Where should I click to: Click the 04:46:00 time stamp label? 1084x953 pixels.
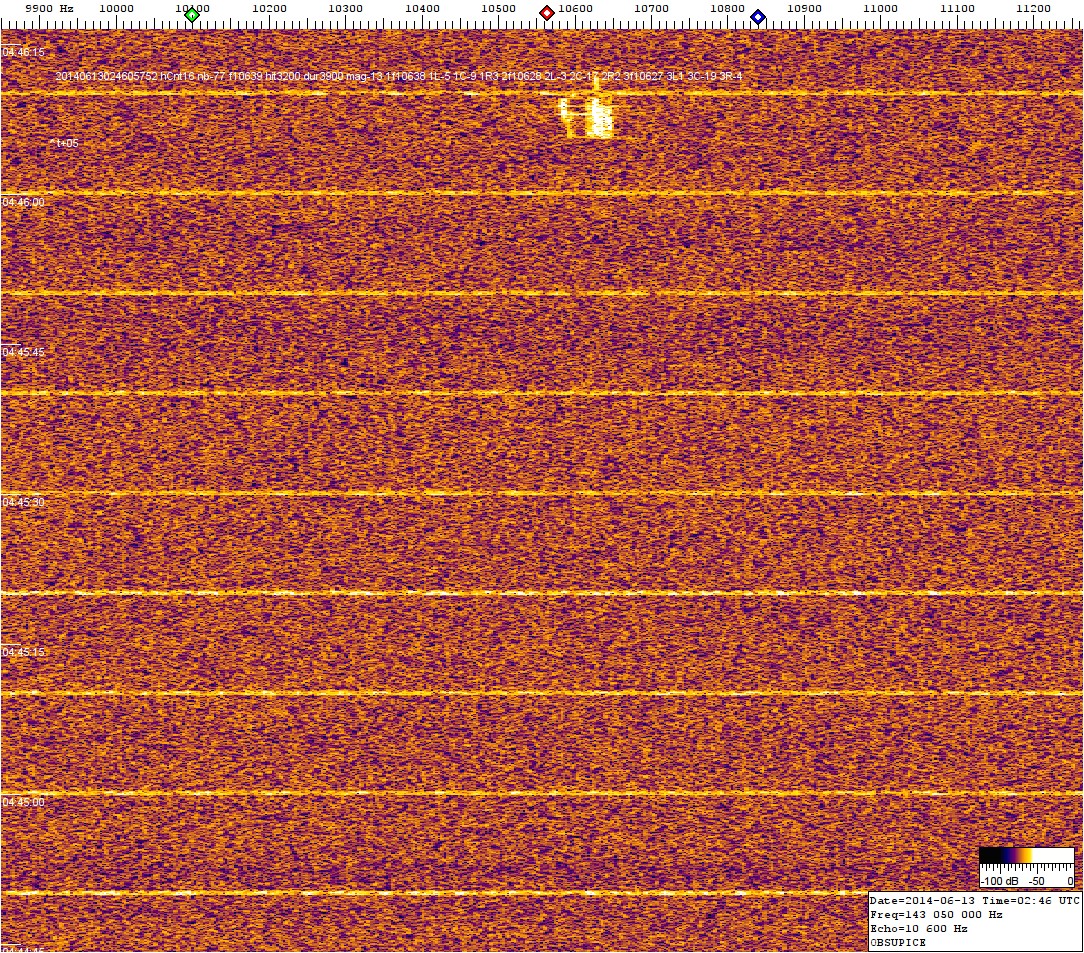tap(22, 202)
